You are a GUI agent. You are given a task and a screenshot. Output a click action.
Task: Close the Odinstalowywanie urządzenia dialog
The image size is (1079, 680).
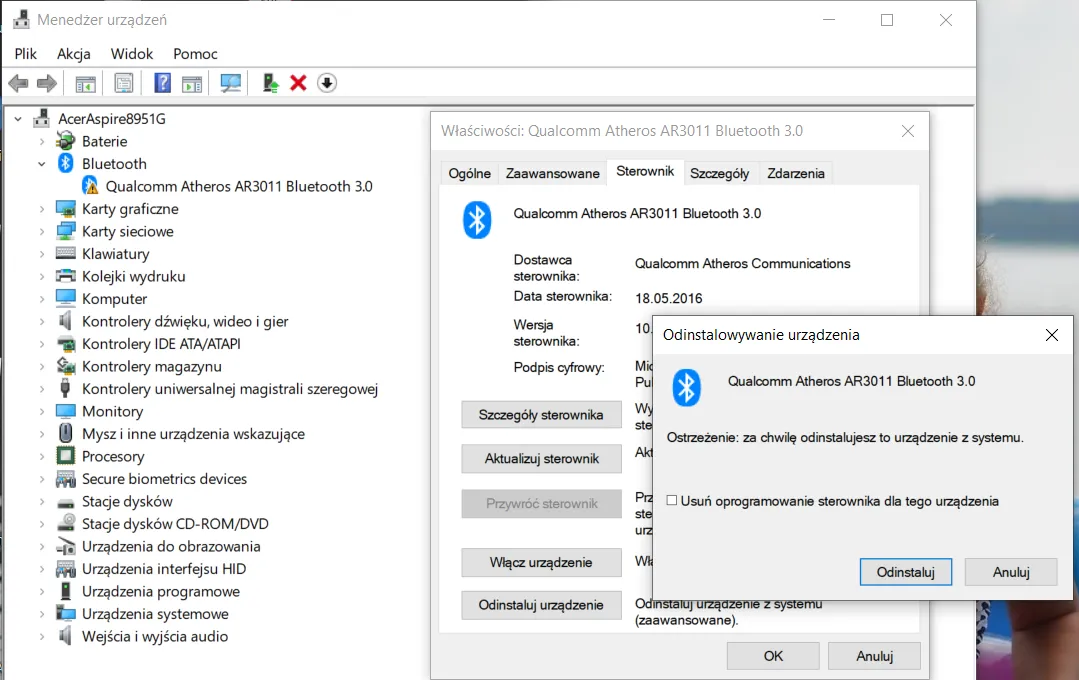pyautogui.click(x=1051, y=335)
